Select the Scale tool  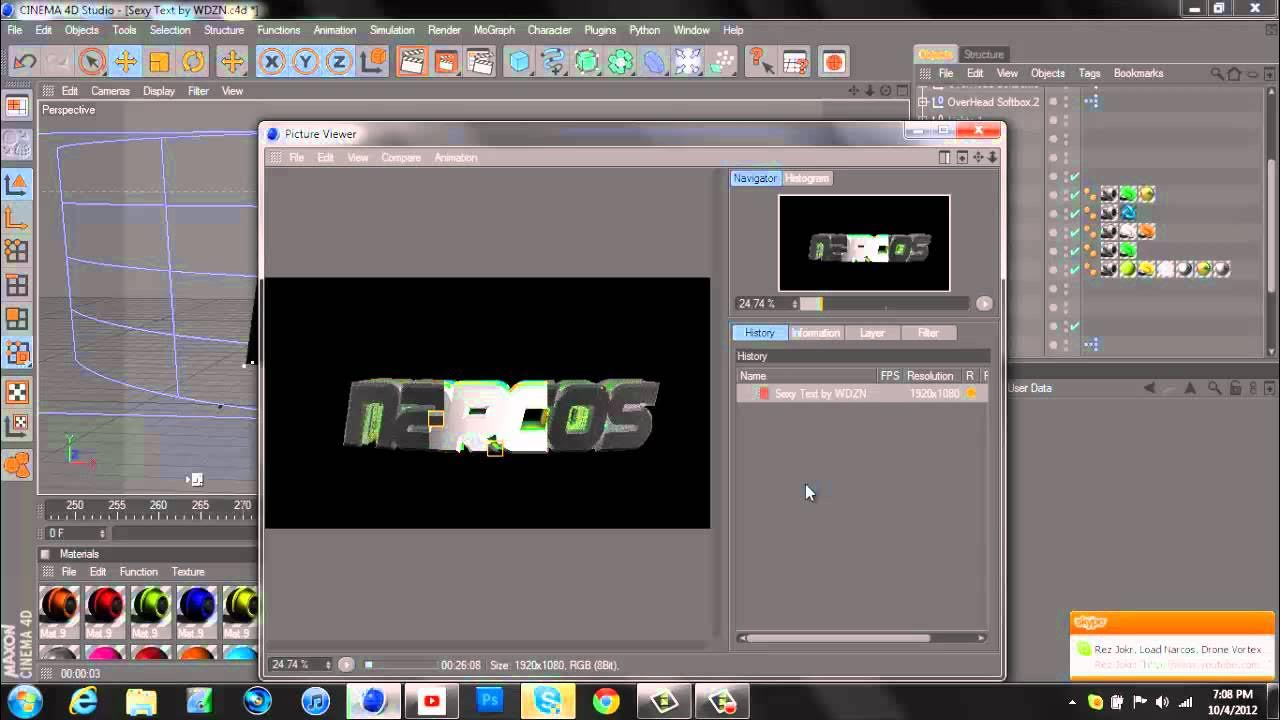(x=160, y=62)
